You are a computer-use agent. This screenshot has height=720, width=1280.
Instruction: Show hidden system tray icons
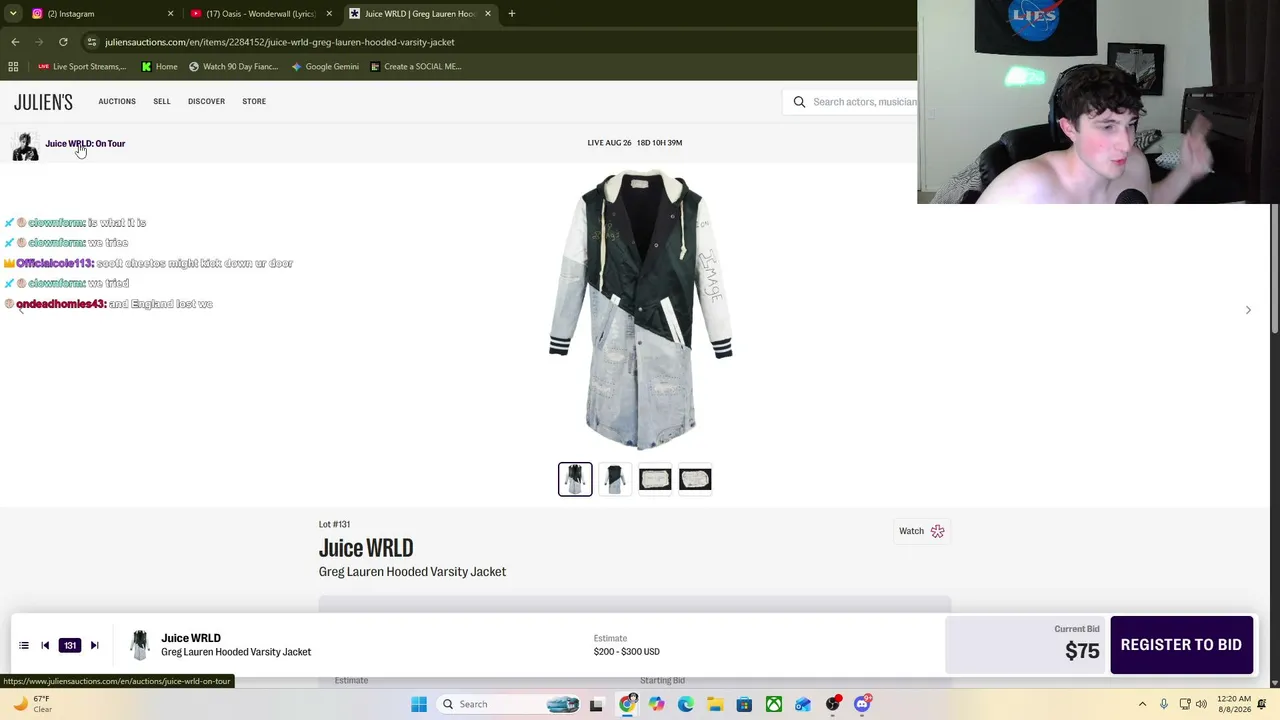[x=1142, y=704]
